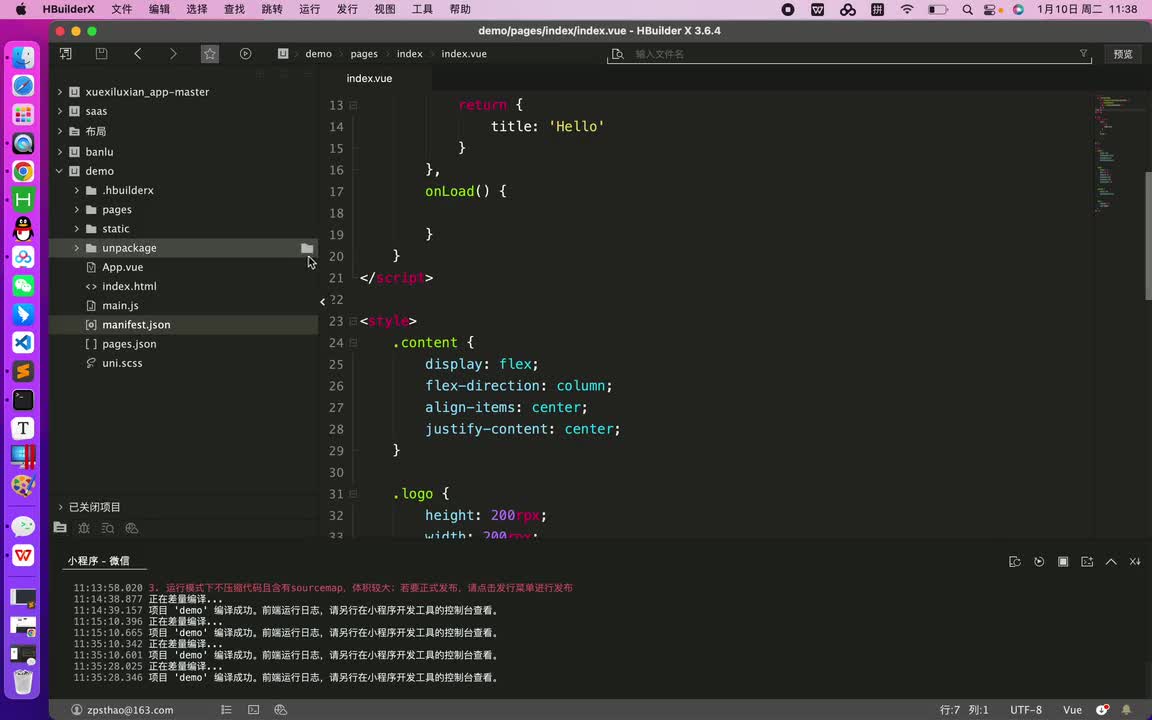Click the project icon before demo breadcrumb
1152x720 pixels.
point(283,54)
